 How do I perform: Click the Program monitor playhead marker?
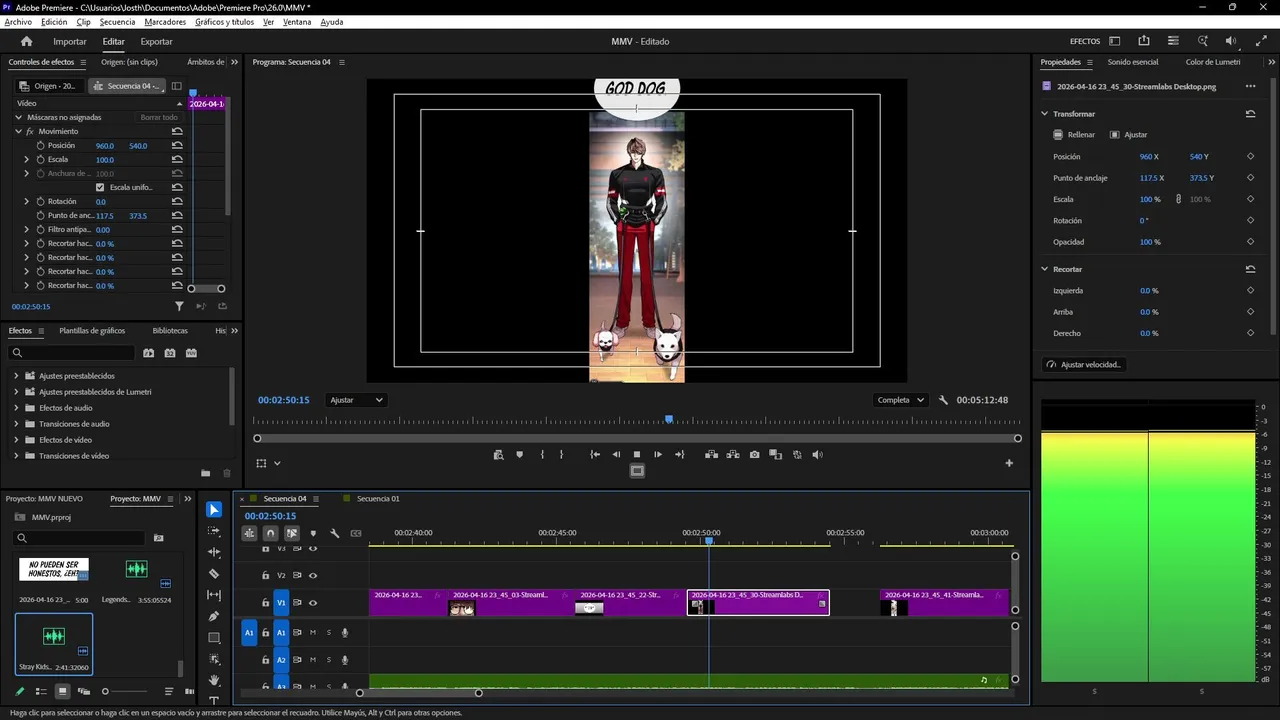[x=669, y=420]
